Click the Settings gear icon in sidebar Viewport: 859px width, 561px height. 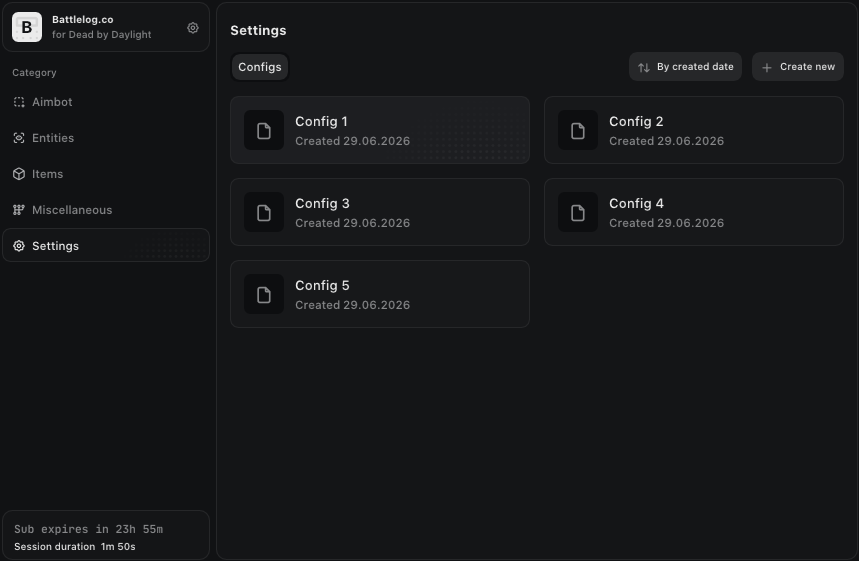click(x=19, y=246)
